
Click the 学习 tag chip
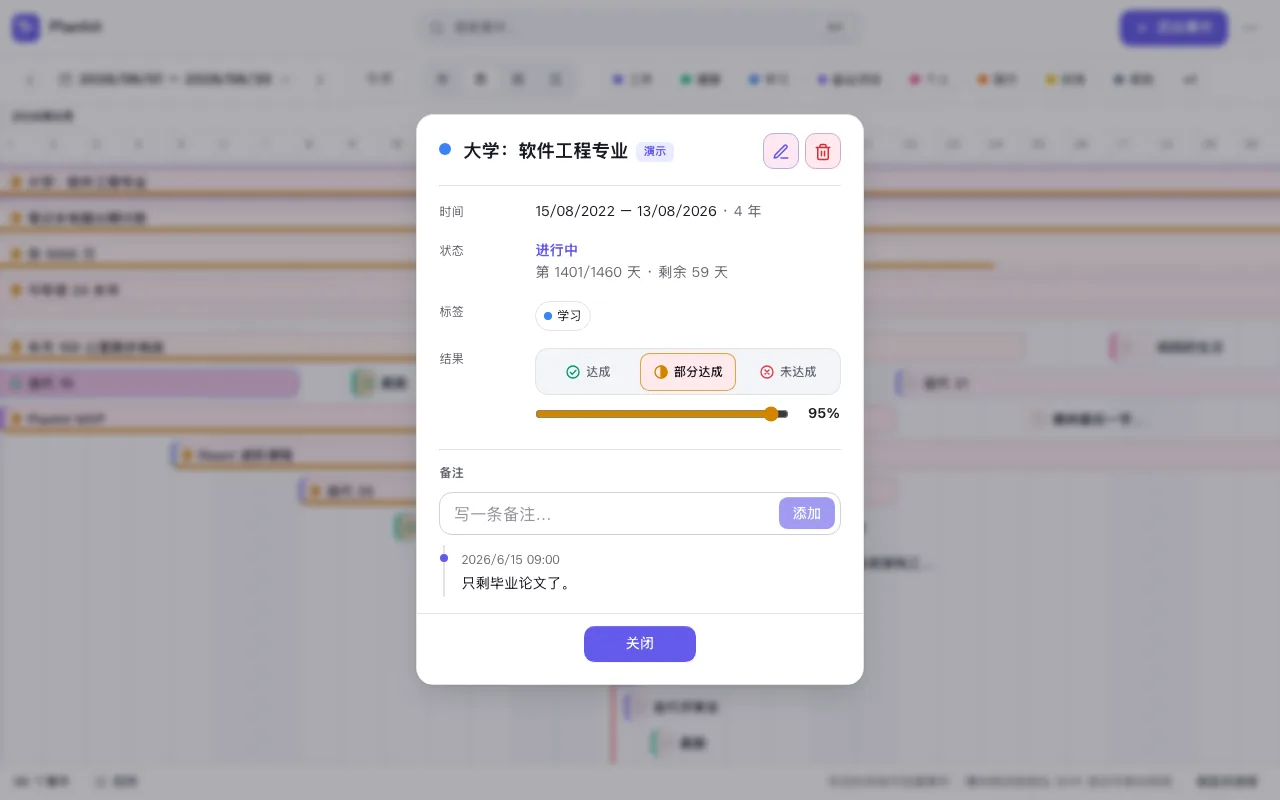563,316
